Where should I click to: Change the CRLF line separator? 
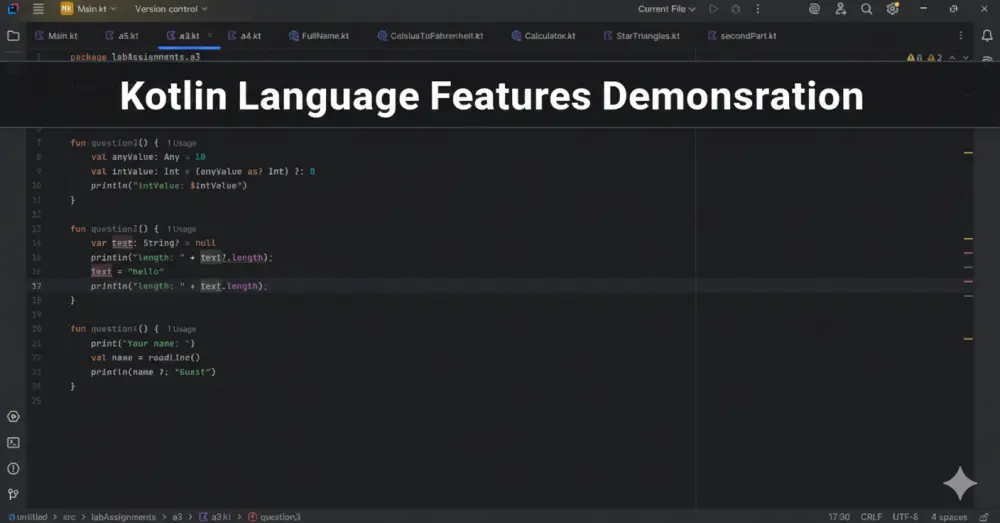click(x=871, y=517)
